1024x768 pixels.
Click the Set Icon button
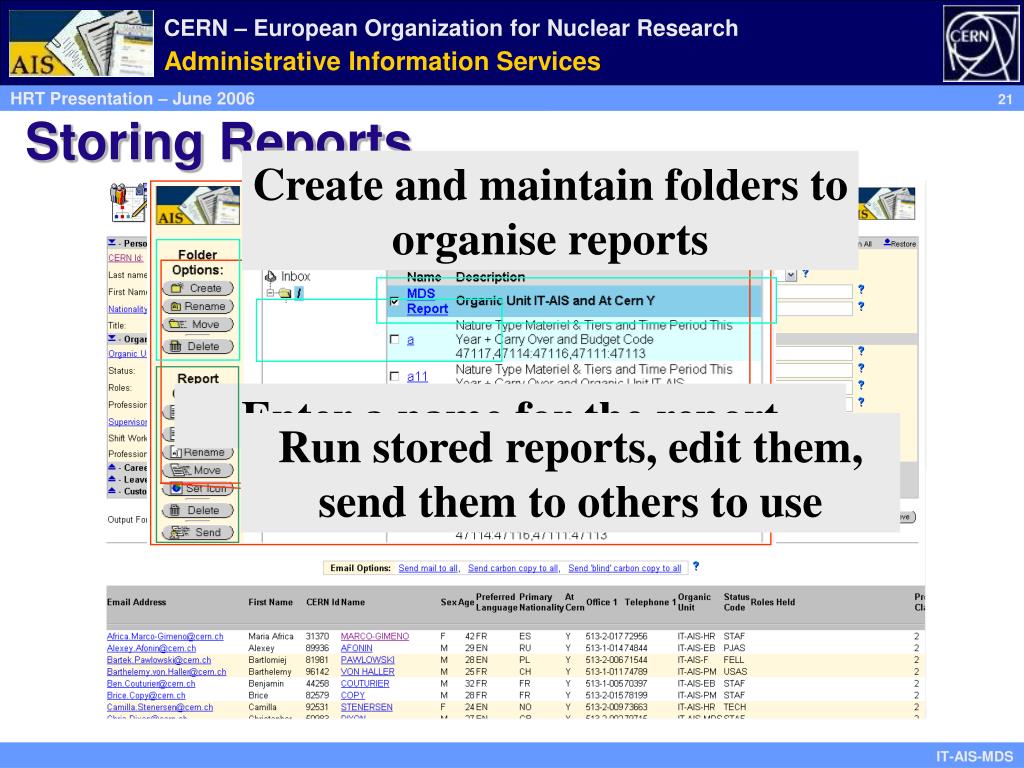click(198, 488)
